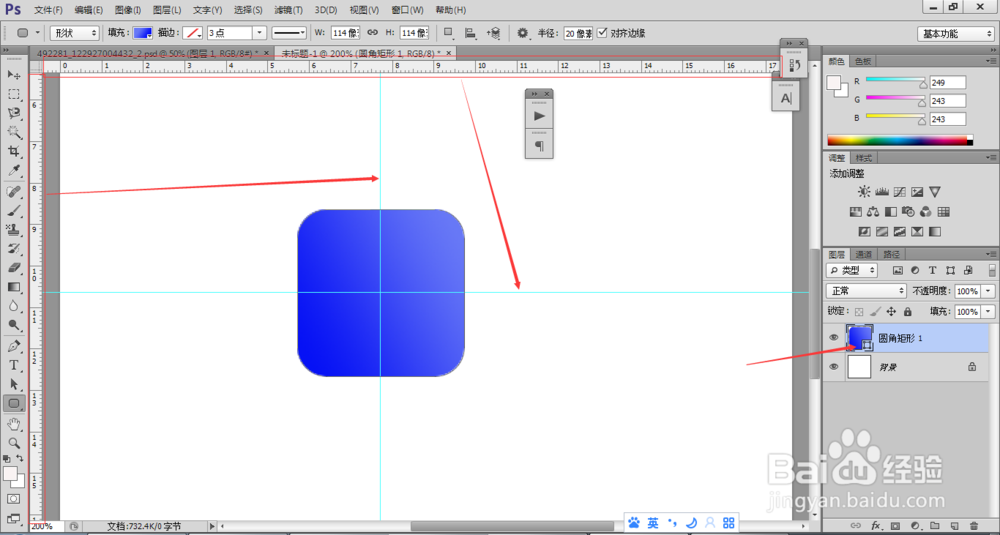
Task: Select the Clone Stamp tool
Action: click(x=13, y=230)
